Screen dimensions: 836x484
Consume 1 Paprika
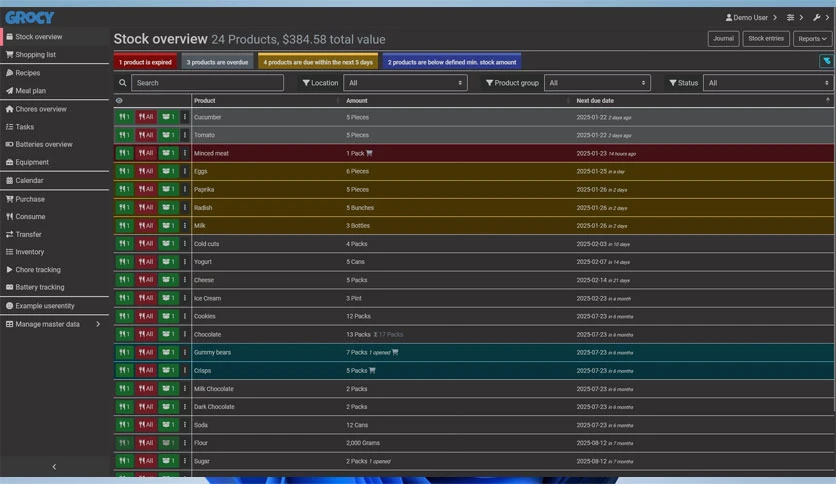pyautogui.click(x=124, y=189)
